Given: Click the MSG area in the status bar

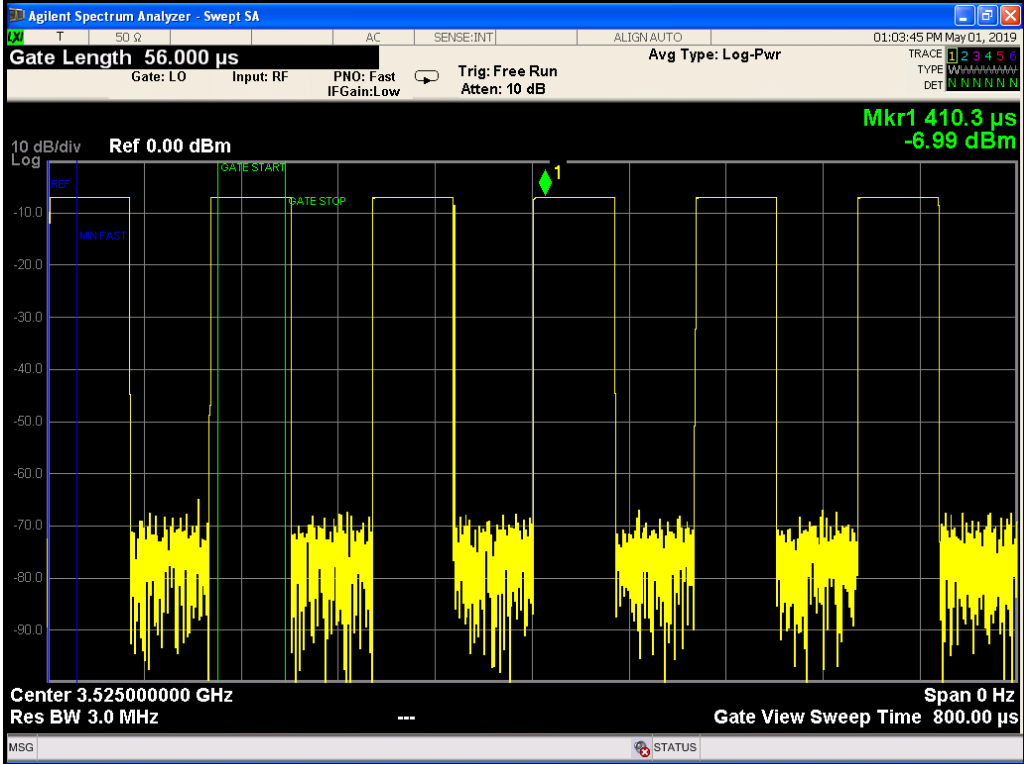Looking at the screenshot, I should [20, 747].
